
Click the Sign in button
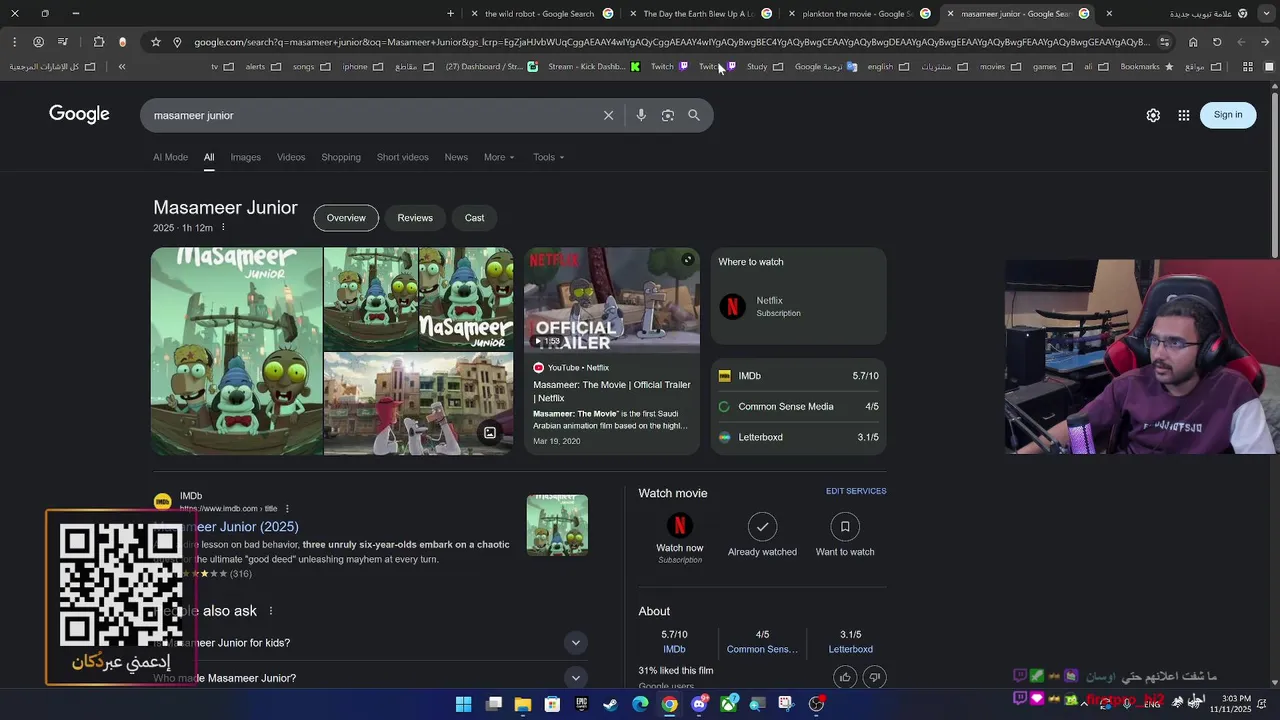coord(1228,115)
